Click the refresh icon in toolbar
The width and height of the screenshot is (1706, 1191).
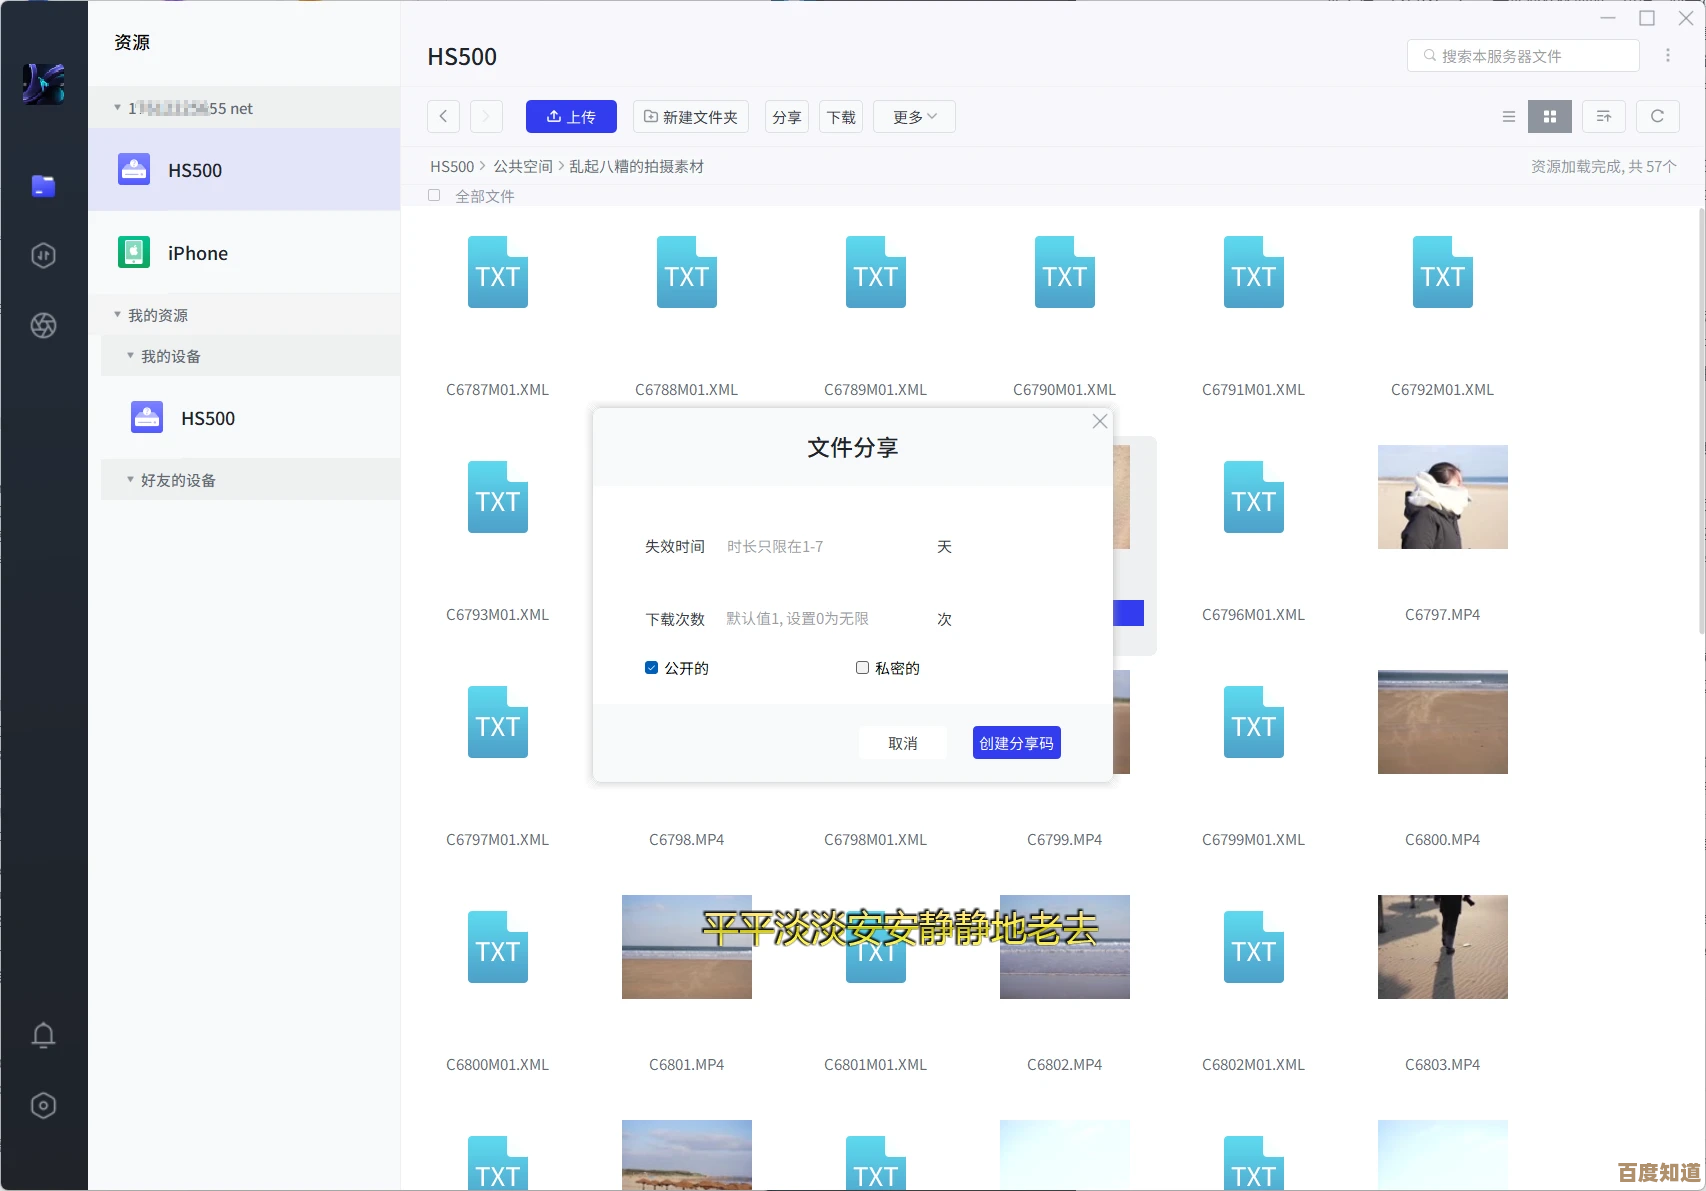coord(1657,117)
